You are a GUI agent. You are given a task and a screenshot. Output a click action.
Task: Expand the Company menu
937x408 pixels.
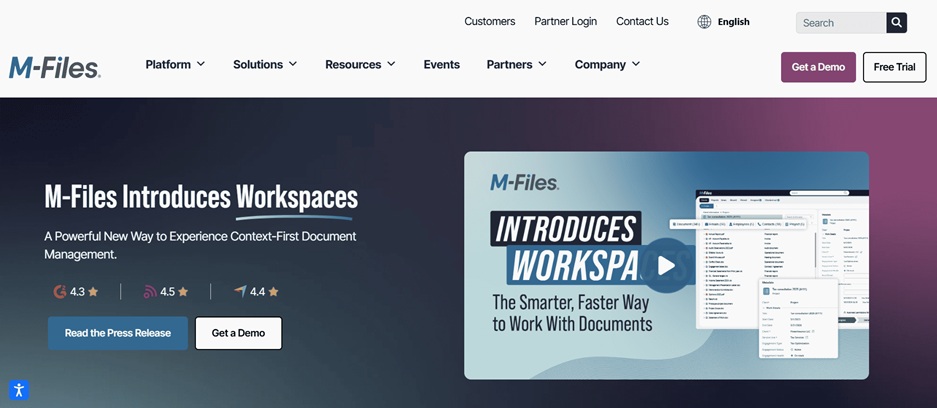pyautogui.click(x=607, y=64)
